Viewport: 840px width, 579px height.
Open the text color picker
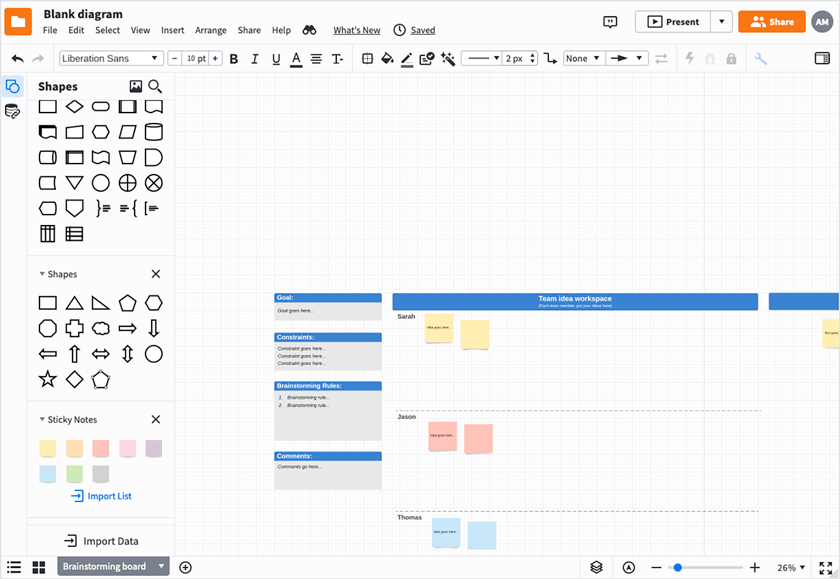(x=296, y=59)
